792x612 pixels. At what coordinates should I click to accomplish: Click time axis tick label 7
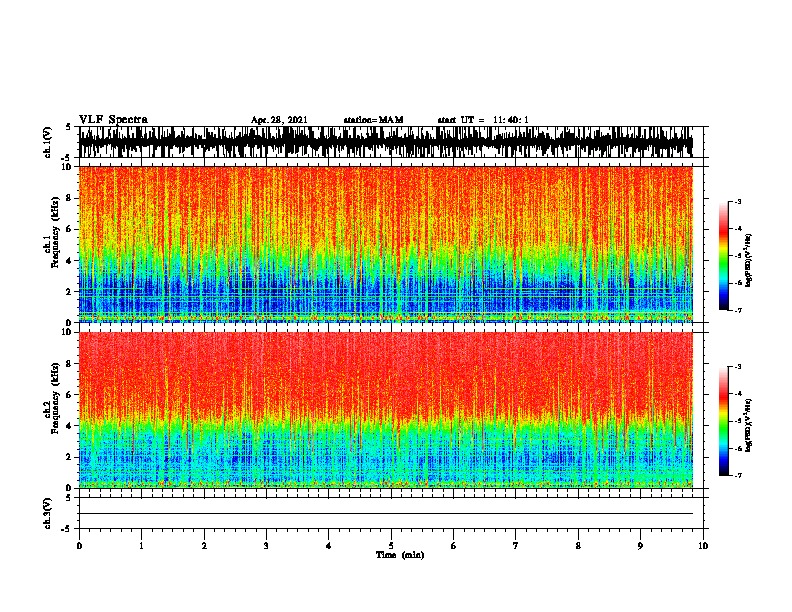(x=516, y=546)
